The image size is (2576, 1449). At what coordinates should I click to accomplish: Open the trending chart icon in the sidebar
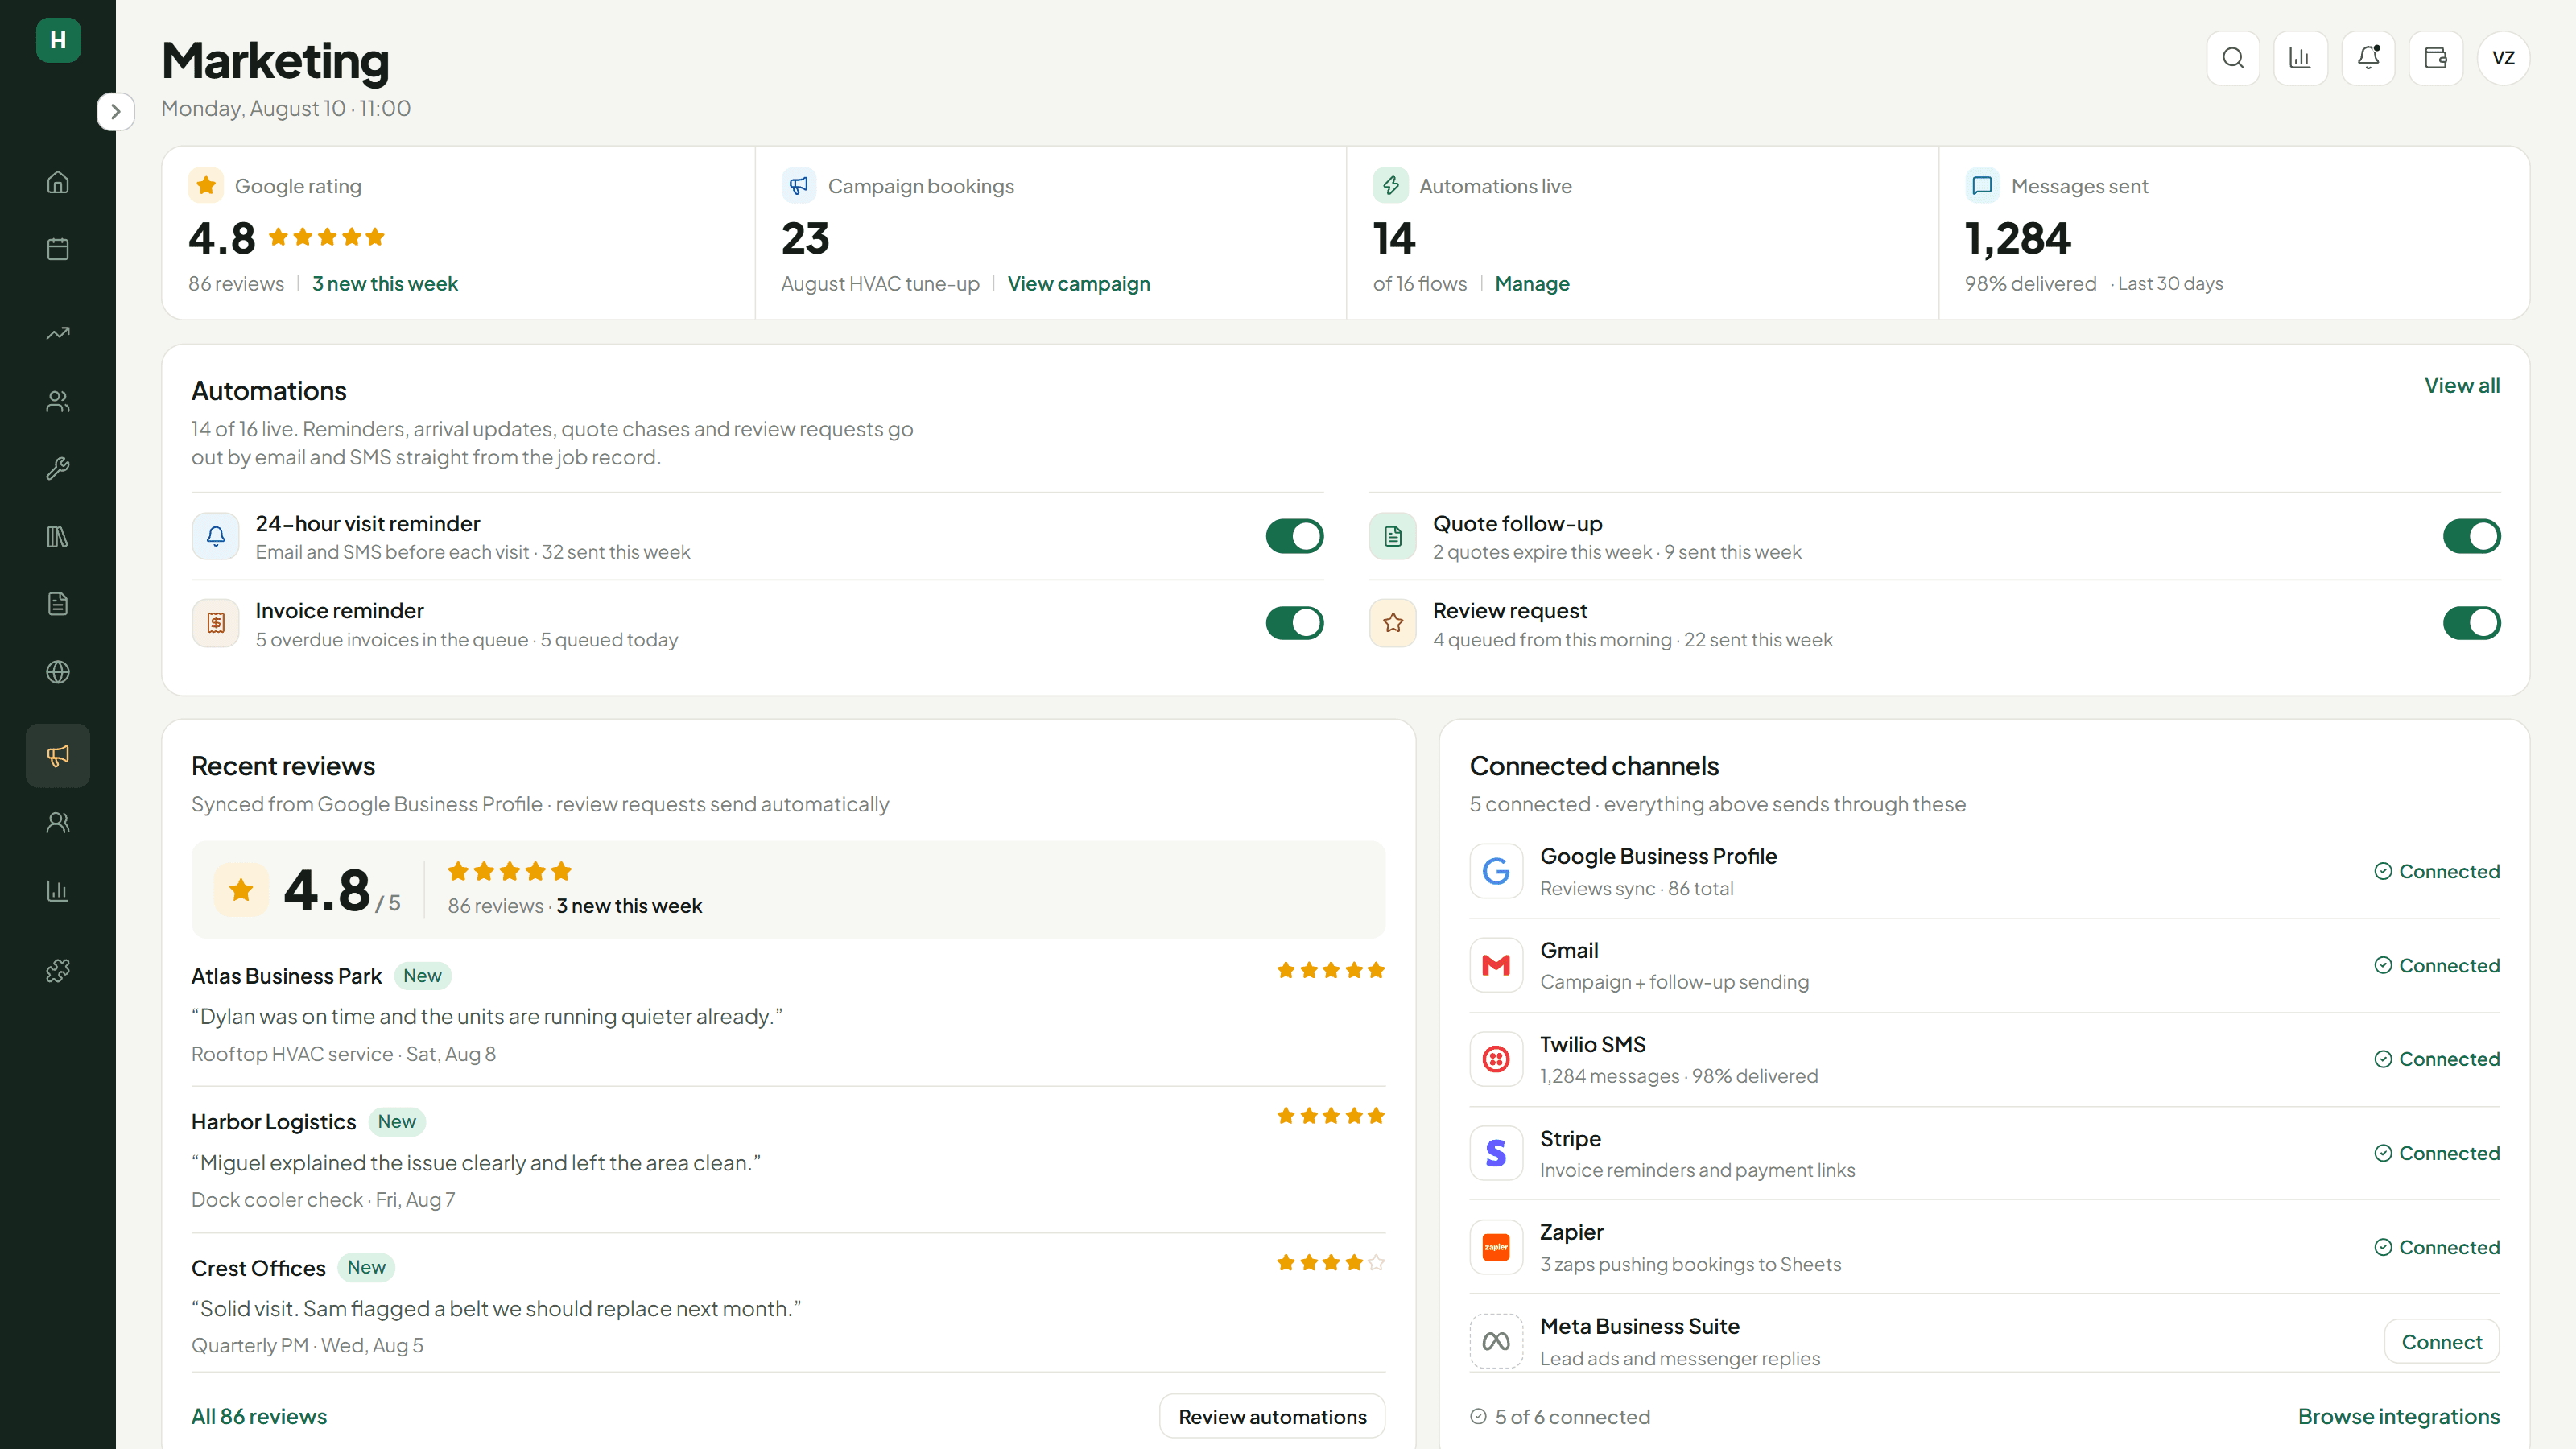(x=58, y=333)
